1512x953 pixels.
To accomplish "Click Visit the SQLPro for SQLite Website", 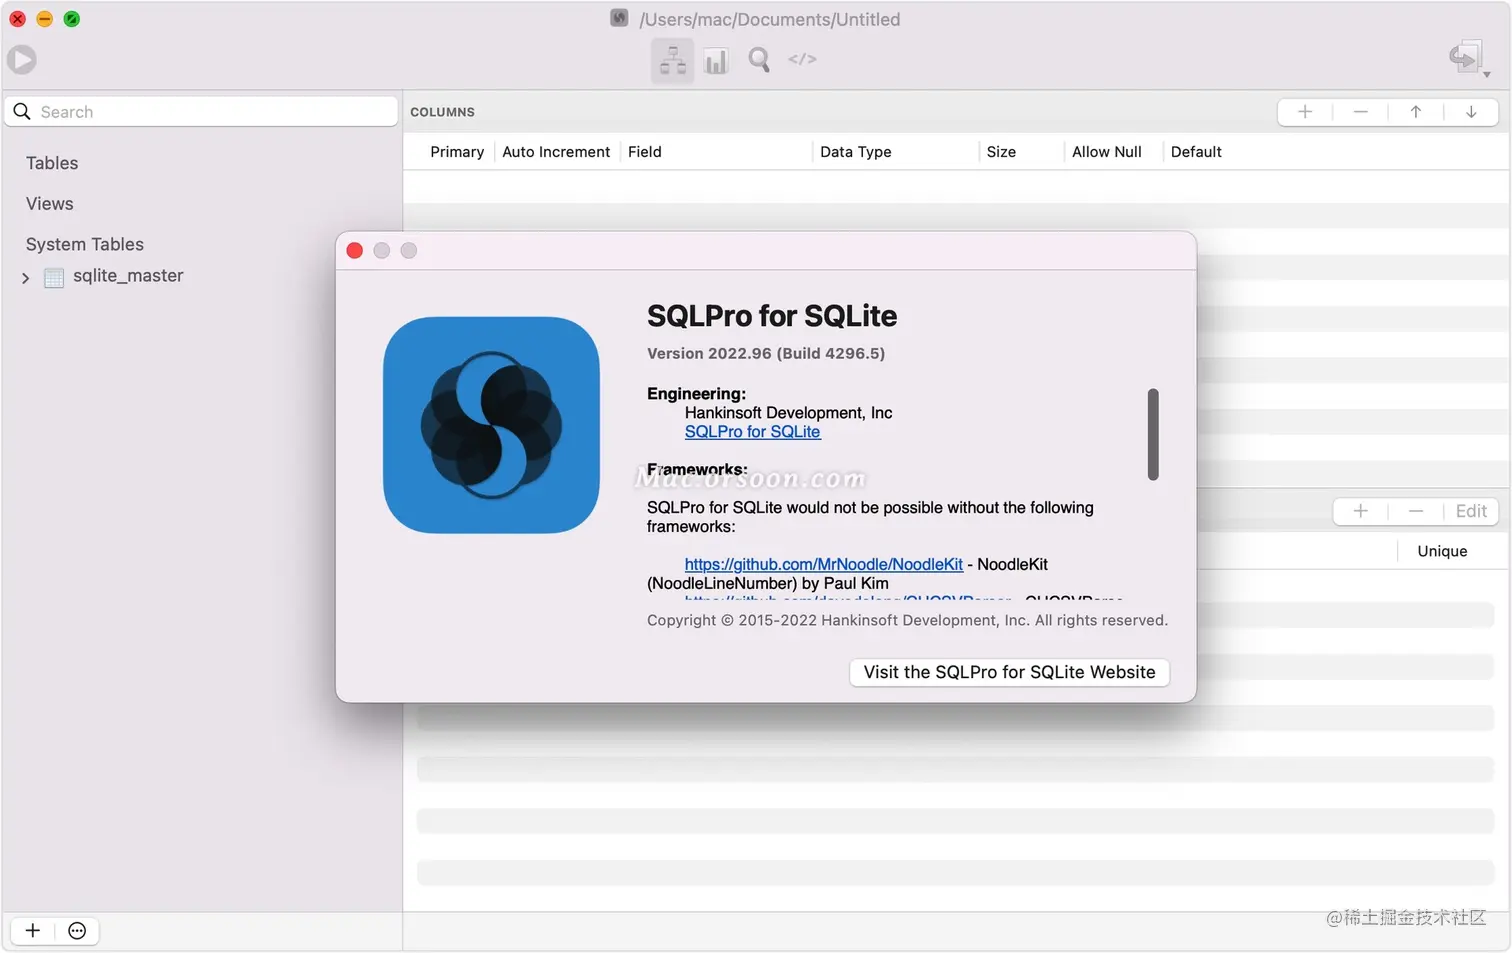I will pos(1009,672).
